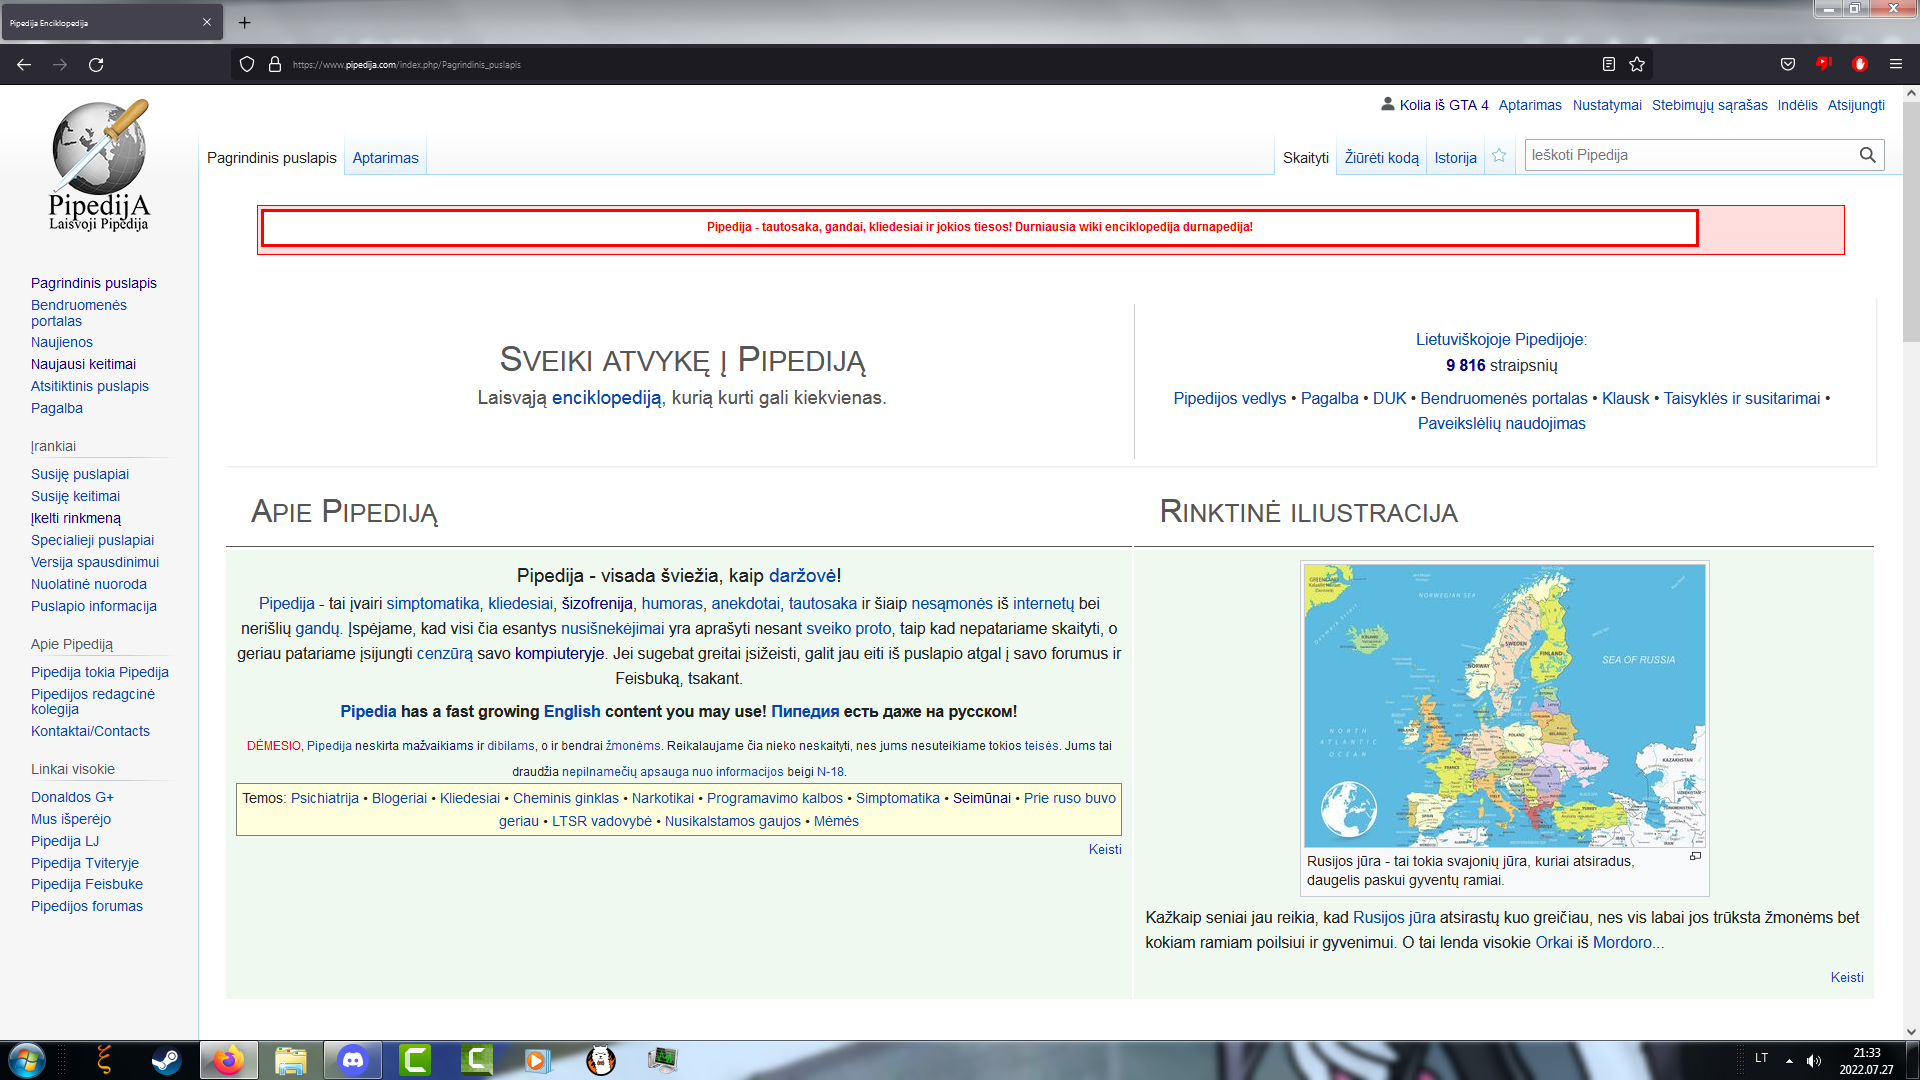1920x1080 pixels.
Task: Open the Firefox hamburger menu
Action: click(x=1896, y=64)
